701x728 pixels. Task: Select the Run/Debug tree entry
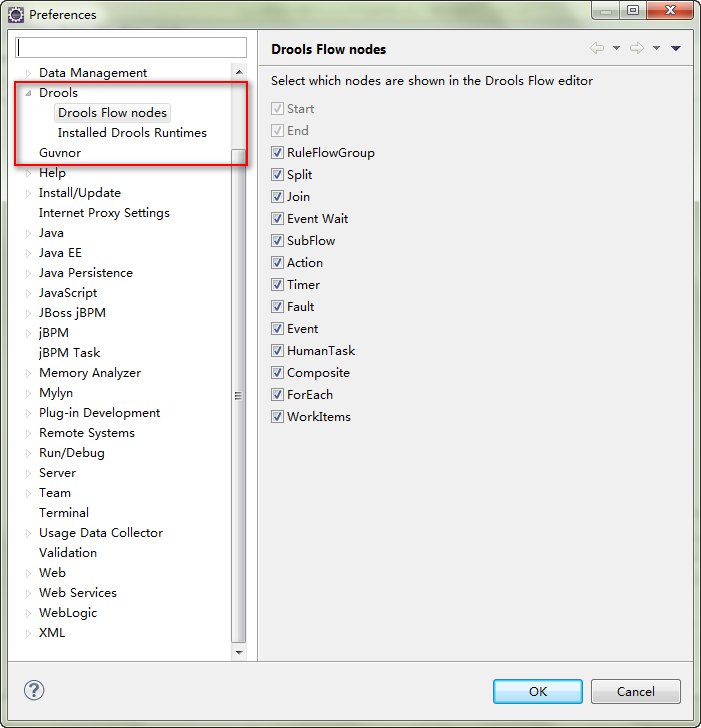point(71,453)
